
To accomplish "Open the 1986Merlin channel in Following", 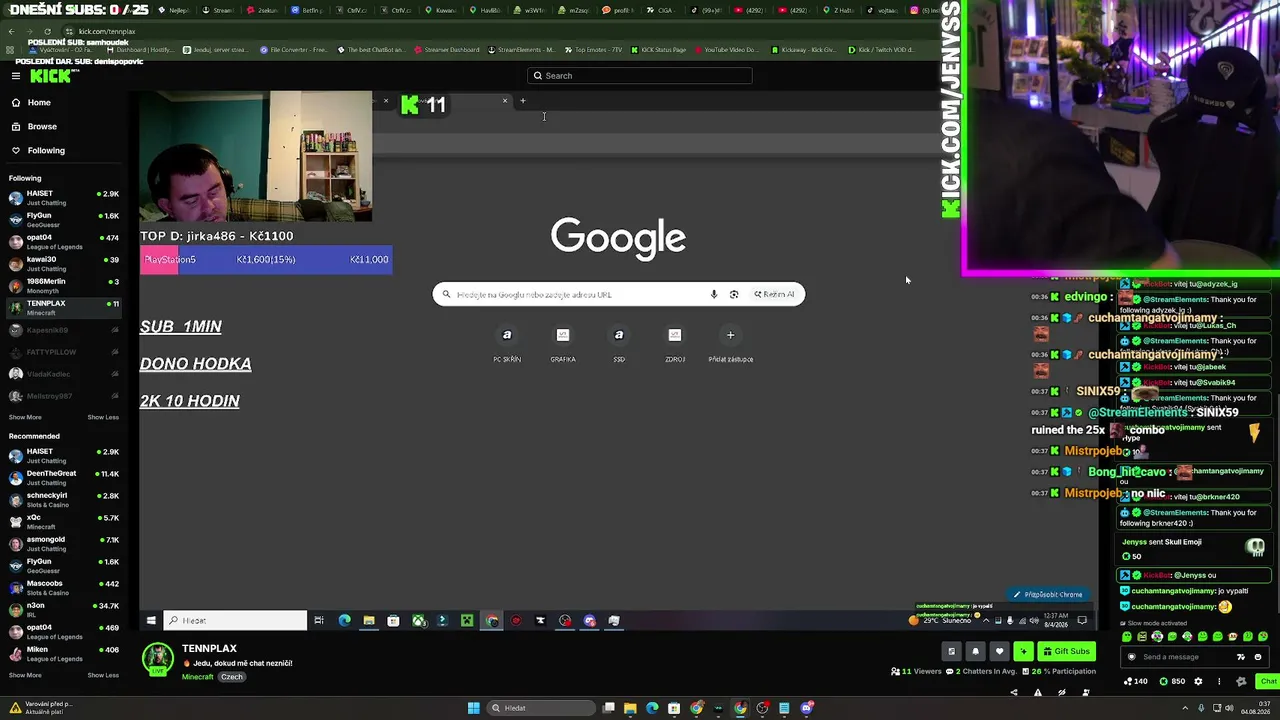I will click(x=64, y=285).
